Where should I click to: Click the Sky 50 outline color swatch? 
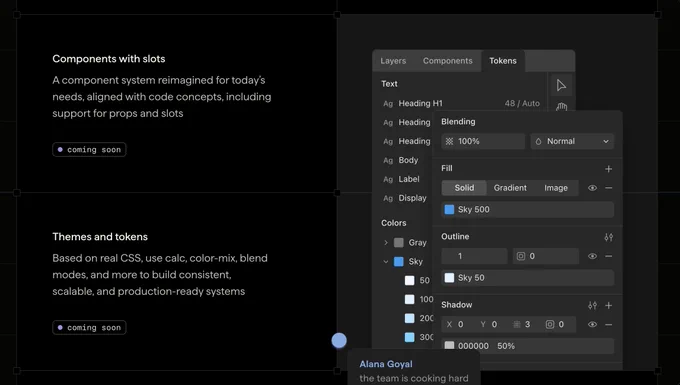(x=449, y=278)
